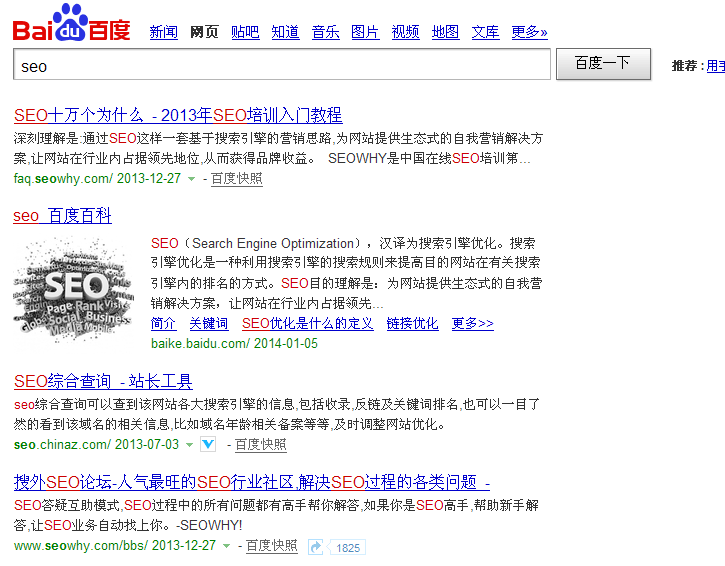Open the 更多>> sublink in Baike result
725x566 pixels.
tap(473, 323)
